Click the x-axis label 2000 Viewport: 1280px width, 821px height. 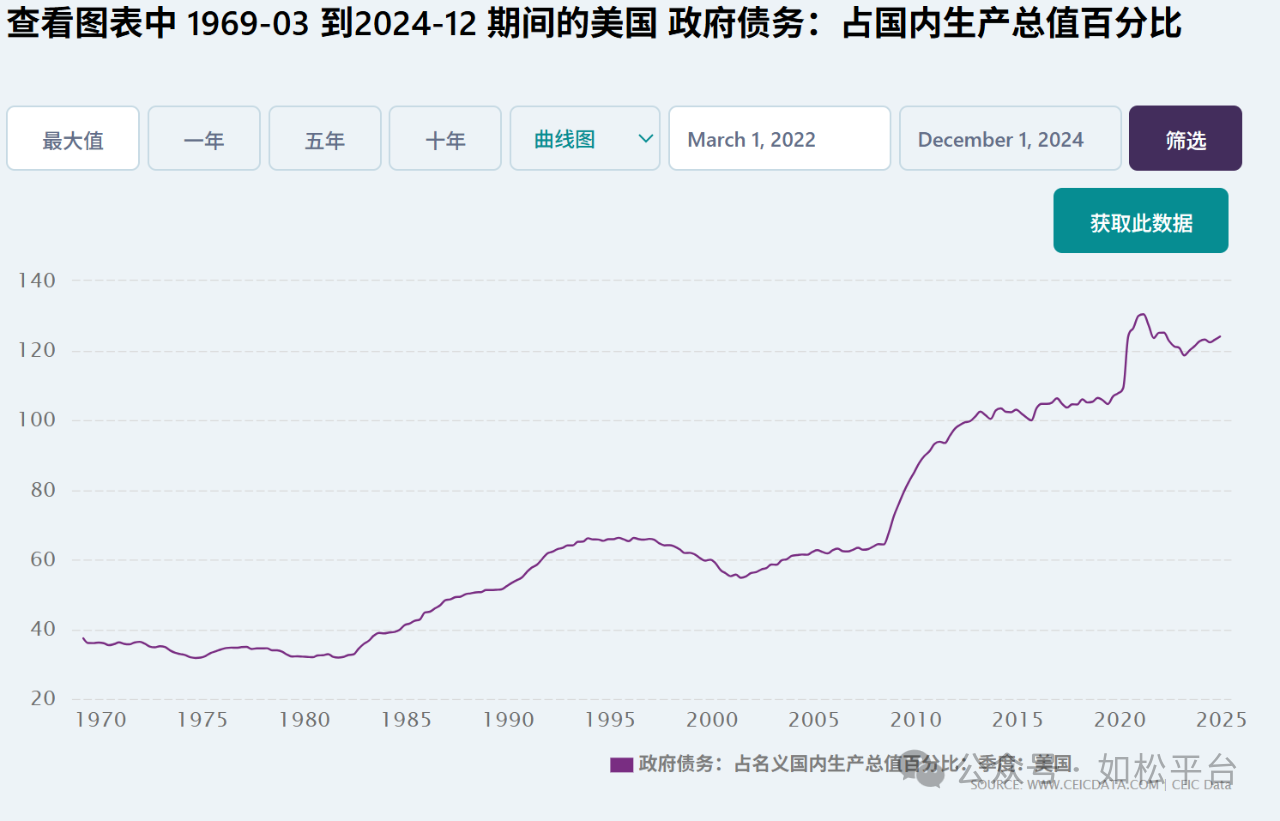(712, 720)
